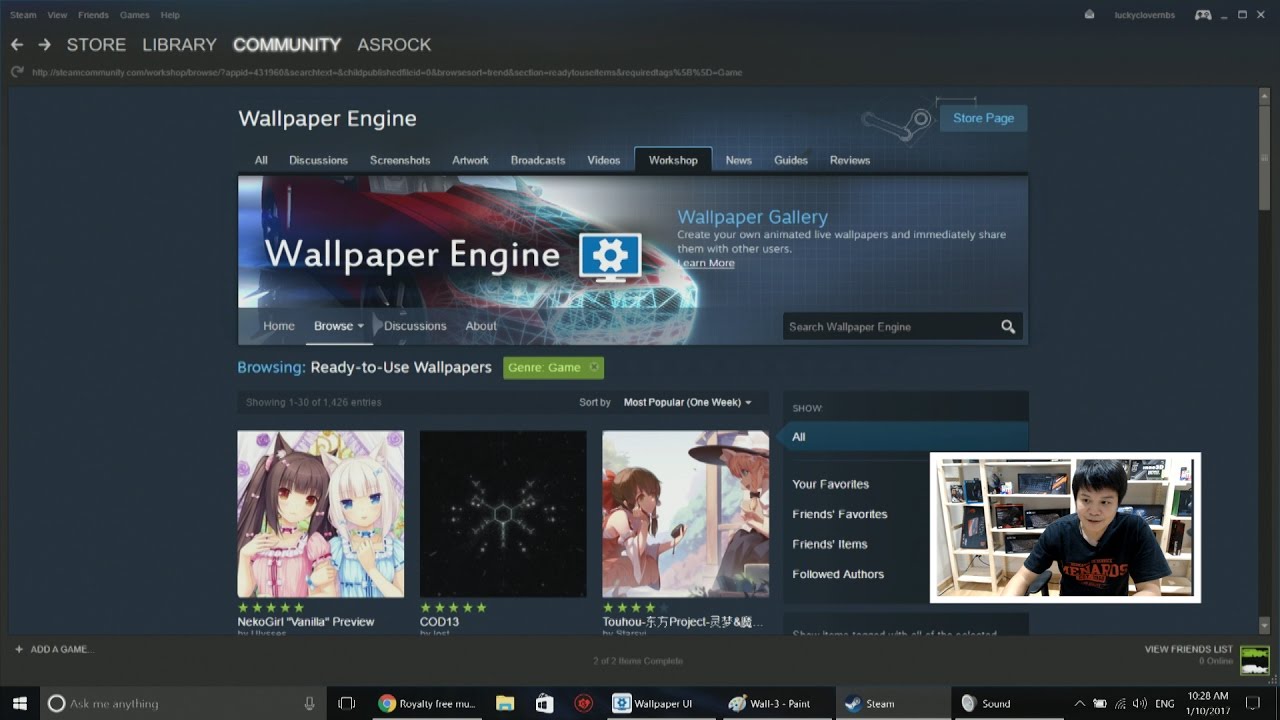Show hidden system tray icons
Screen dimensions: 1280x720
pos(1079,703)
